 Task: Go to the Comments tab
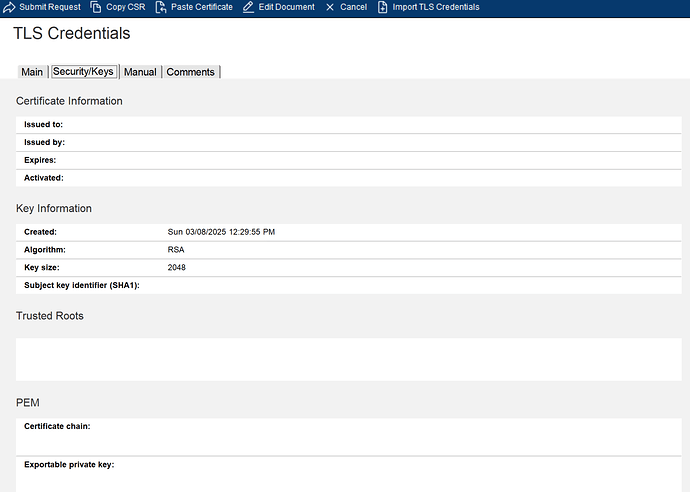pyautogui.click(x=191, y=72)
